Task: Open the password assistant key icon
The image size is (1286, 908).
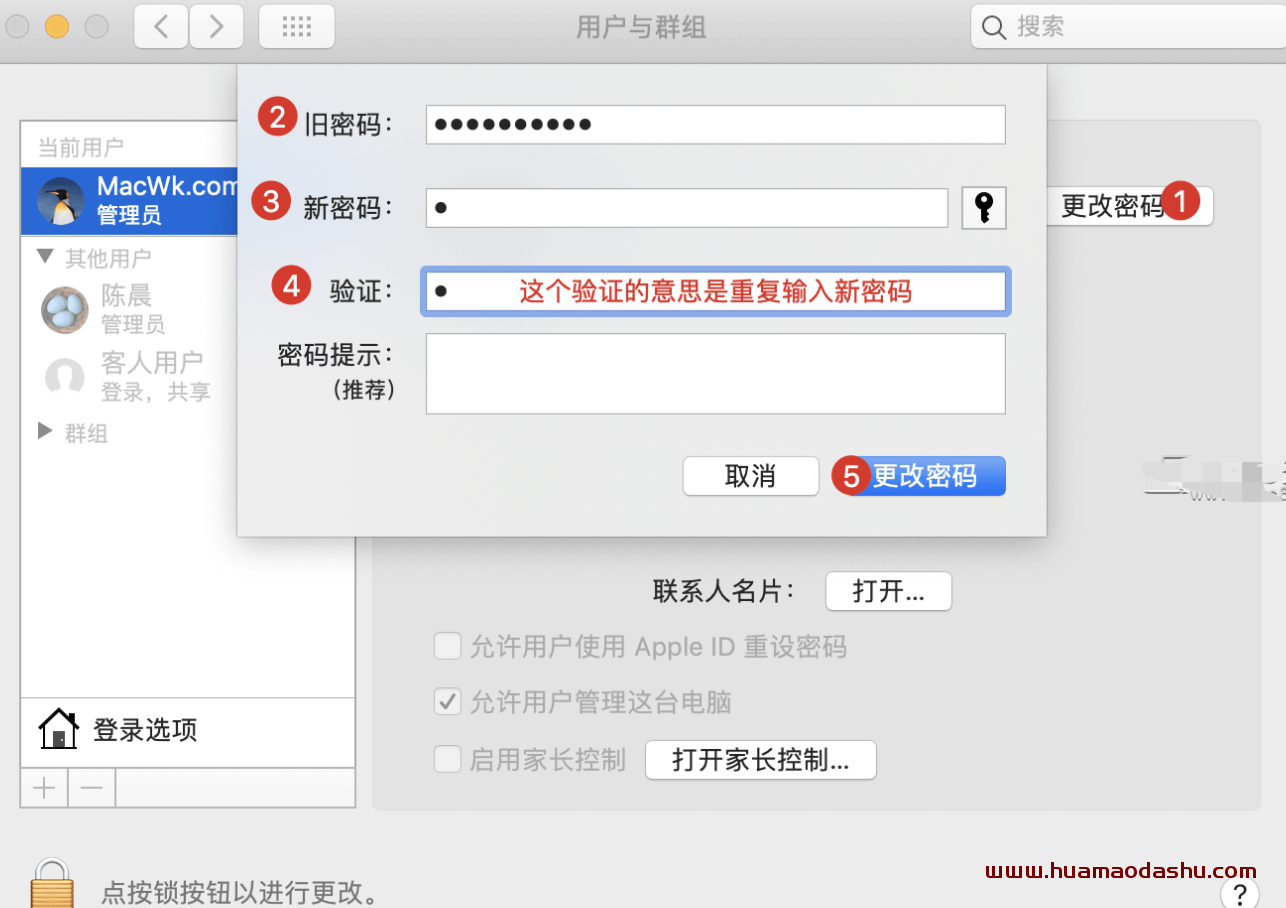Action: pos(984,208)
